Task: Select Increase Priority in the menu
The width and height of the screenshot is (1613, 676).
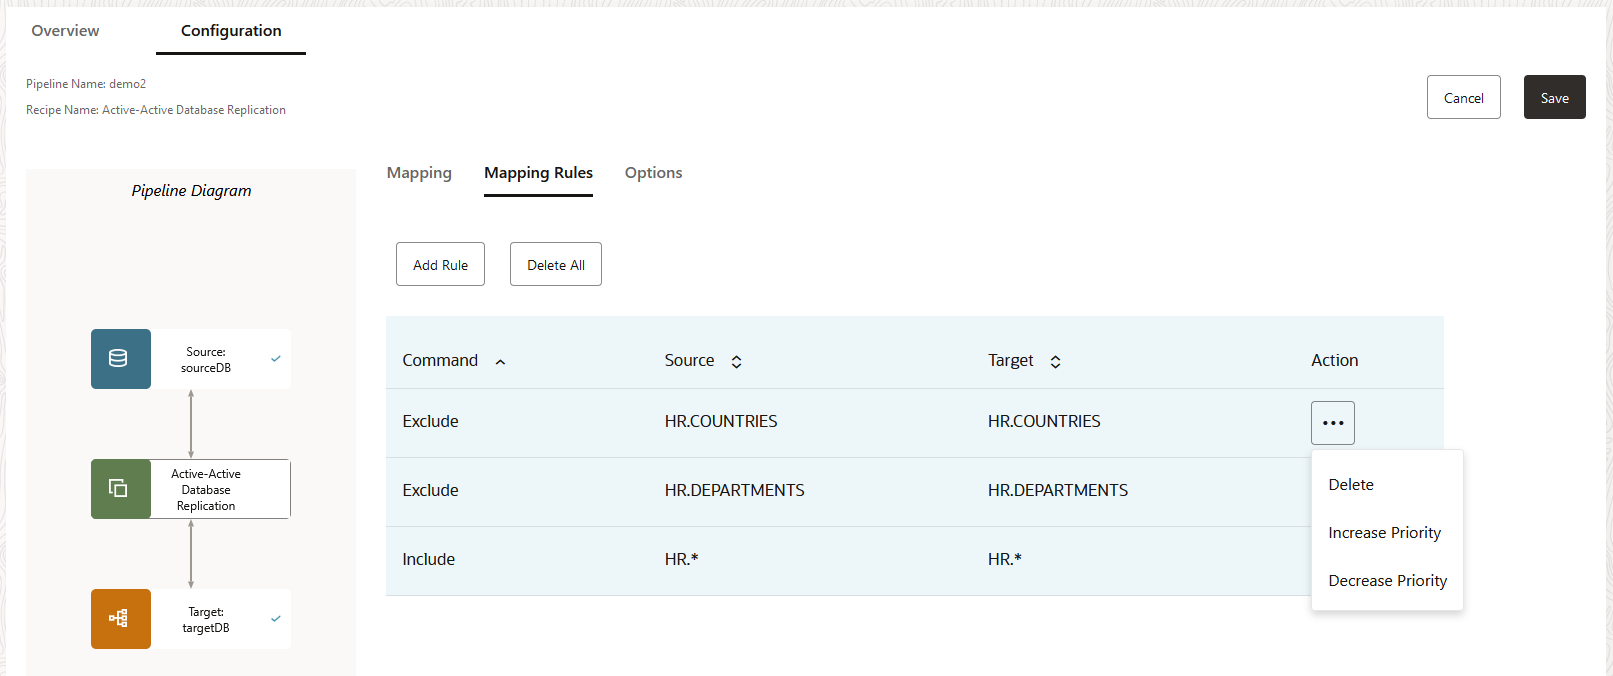Action: [1384, 533]
